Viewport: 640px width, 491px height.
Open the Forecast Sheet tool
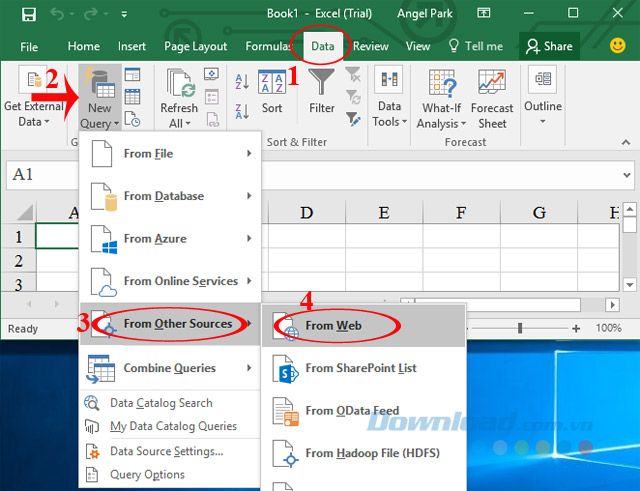point(492,98)
